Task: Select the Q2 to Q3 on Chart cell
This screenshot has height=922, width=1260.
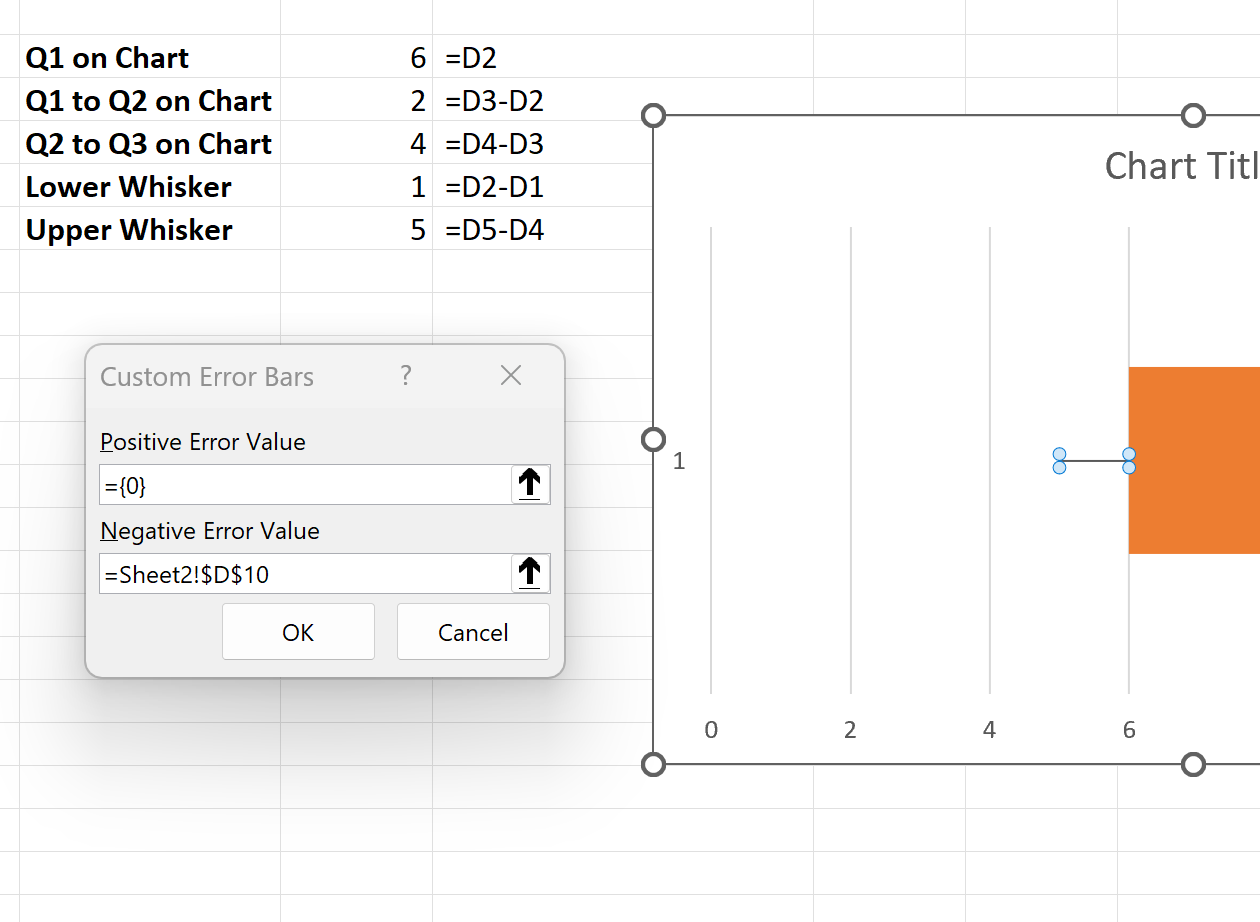Action: tap(148, 144)
